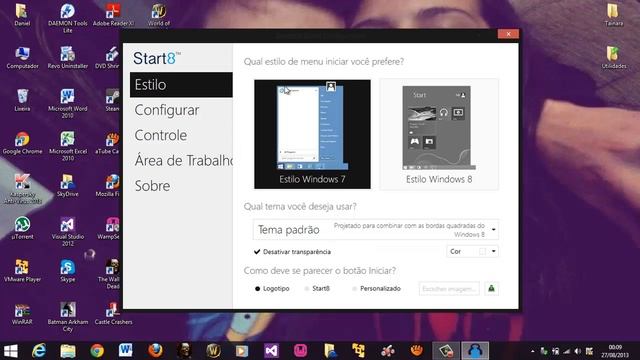
Task: Show hidden tray icons arrow
Action: point(532,351)
